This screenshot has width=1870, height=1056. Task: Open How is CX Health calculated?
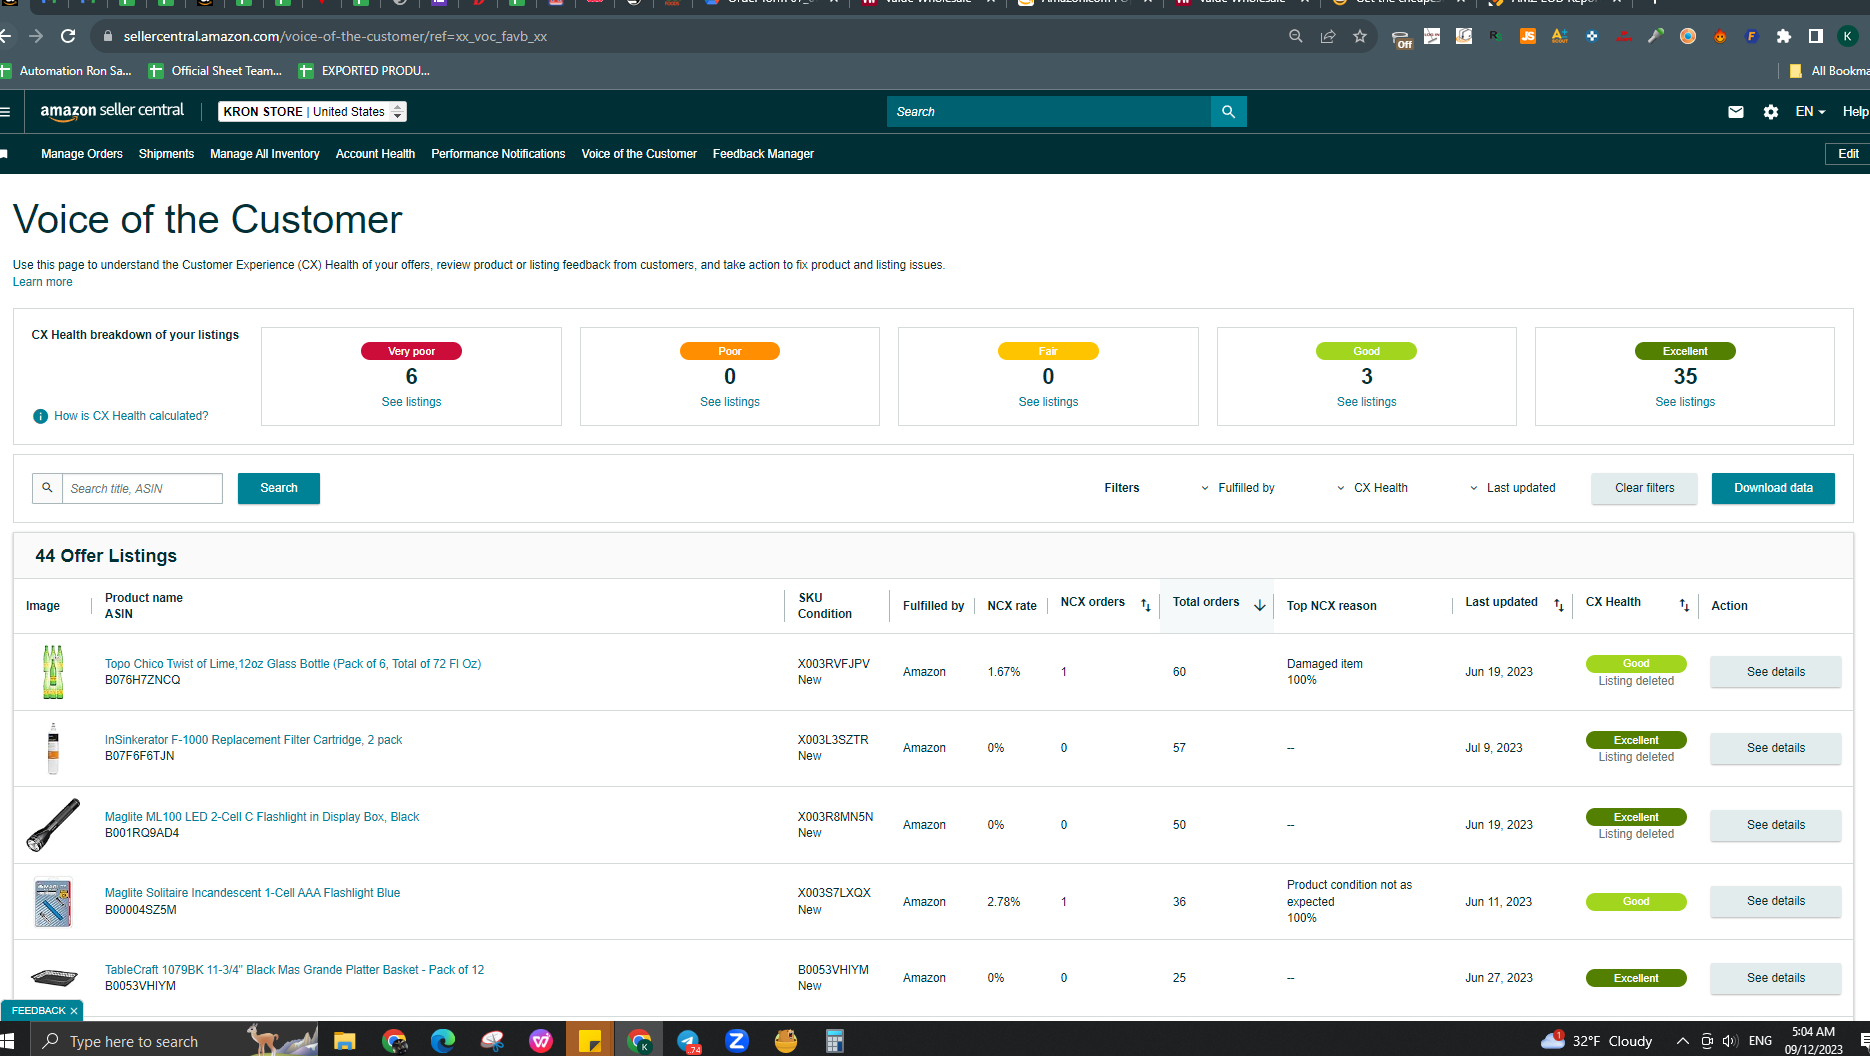[x=131, y=416]
